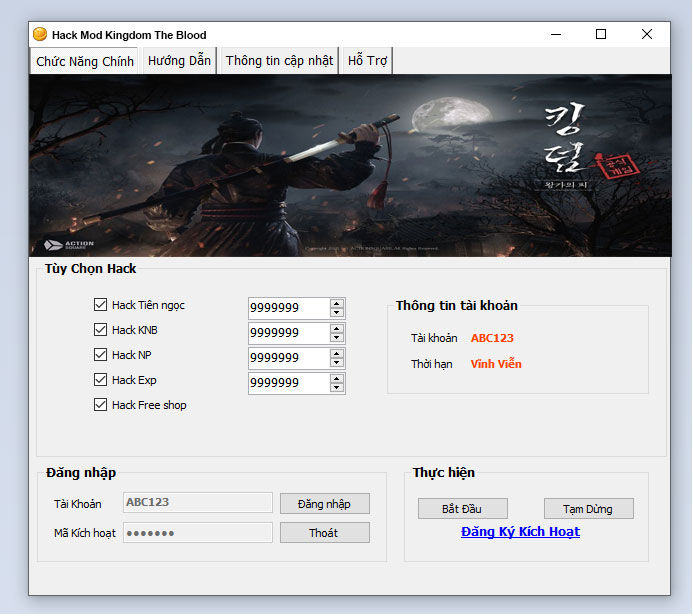Click the Vĩnh Viễn expiry text
This screenshot has width=693, height=616.
[x=496, y=364]
